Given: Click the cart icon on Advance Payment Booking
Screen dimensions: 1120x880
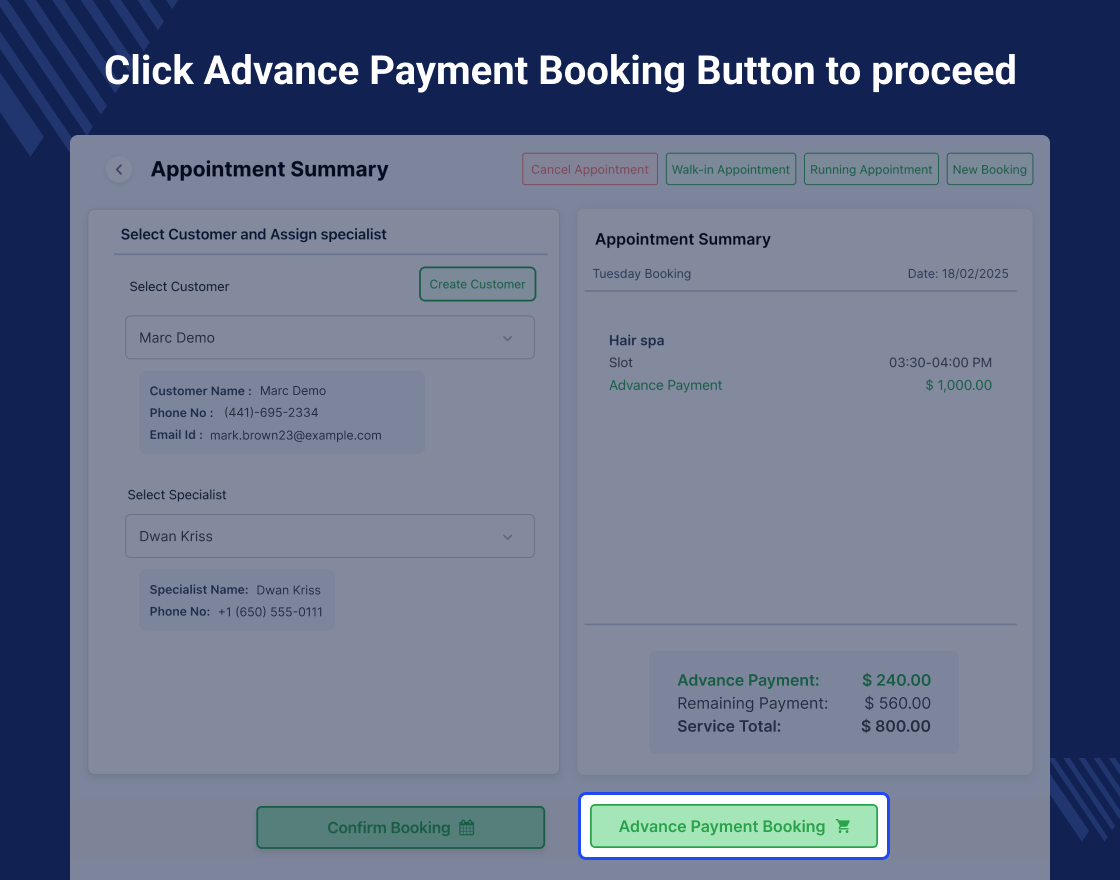Looking at the screenshot, I should coord(843,826).
